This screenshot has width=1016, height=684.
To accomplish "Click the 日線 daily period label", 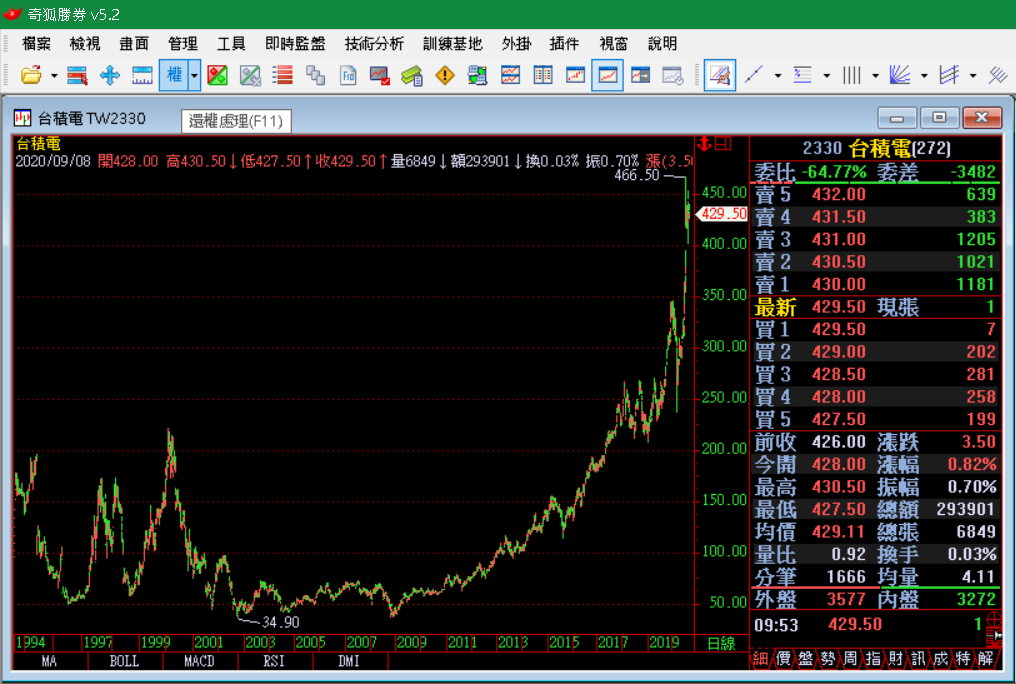I will (x=721, y=642).
